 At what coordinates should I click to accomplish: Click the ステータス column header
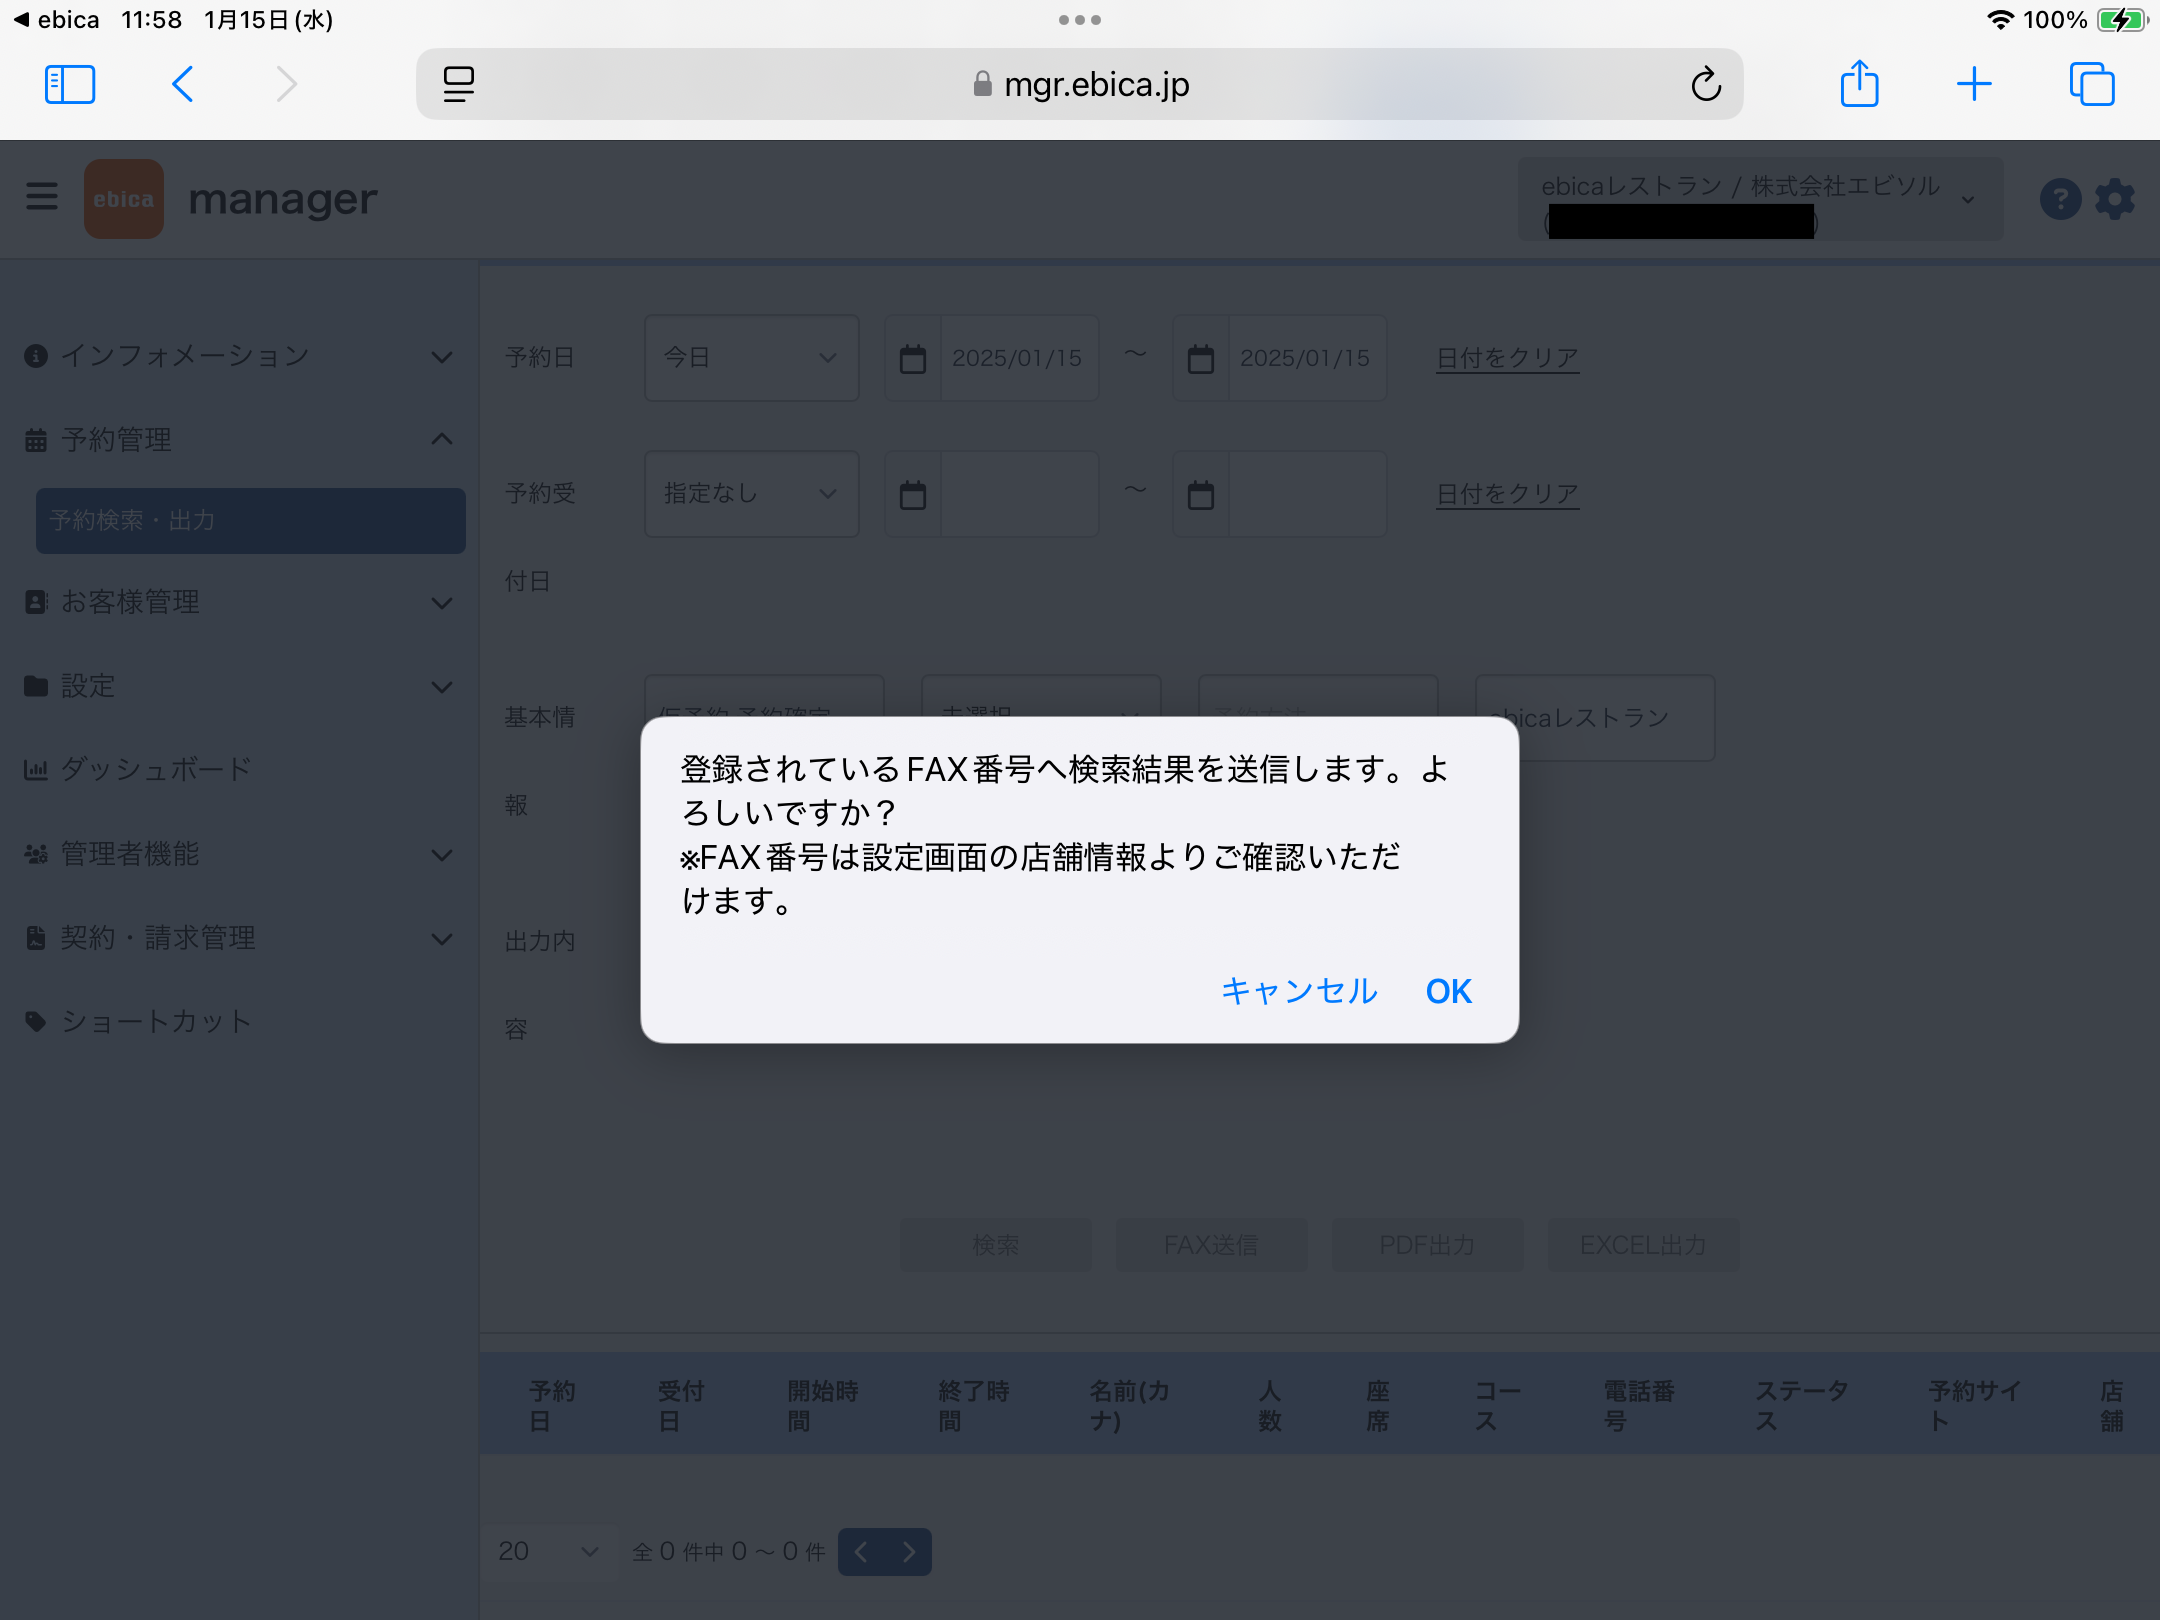[x=1802, y=1405]
